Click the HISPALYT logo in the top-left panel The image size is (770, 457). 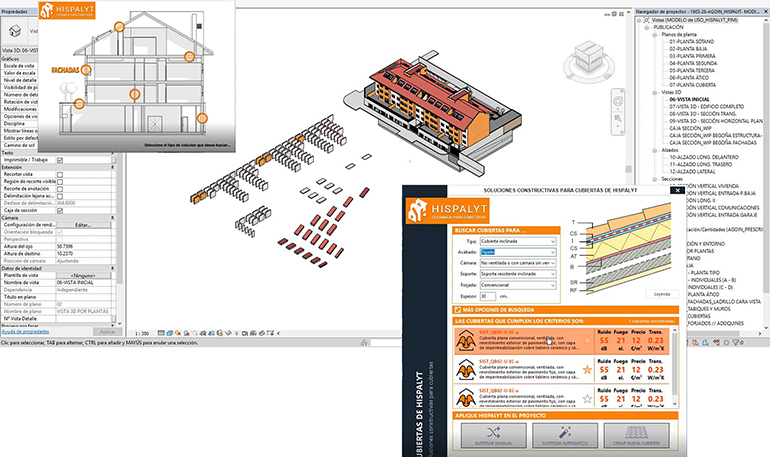pyautogui.click(x=67, y=10)
